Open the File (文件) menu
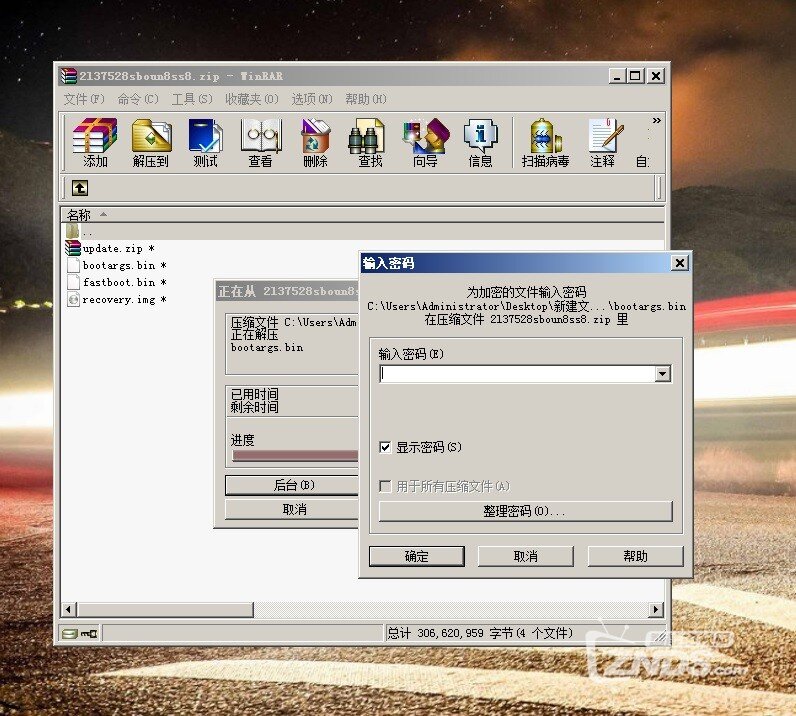Screen dimensions: 796x716 pos(84,99)
